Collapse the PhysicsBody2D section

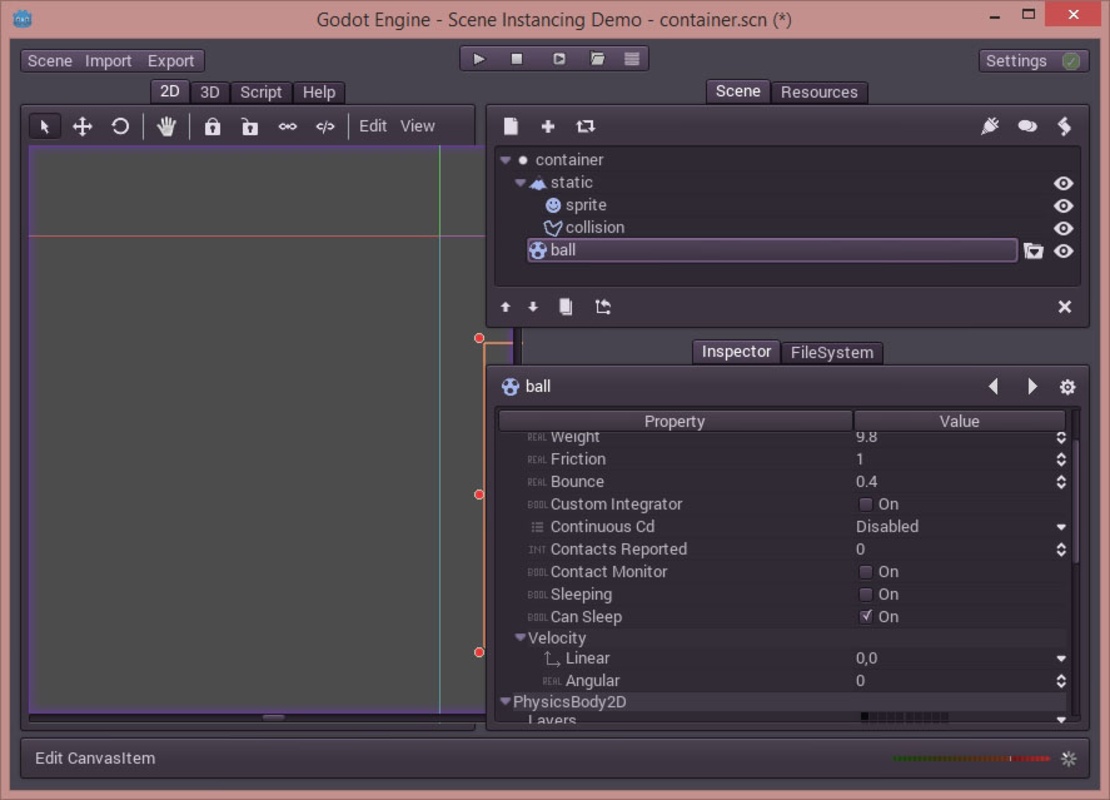pyautogui.click(x=505, y=702)
